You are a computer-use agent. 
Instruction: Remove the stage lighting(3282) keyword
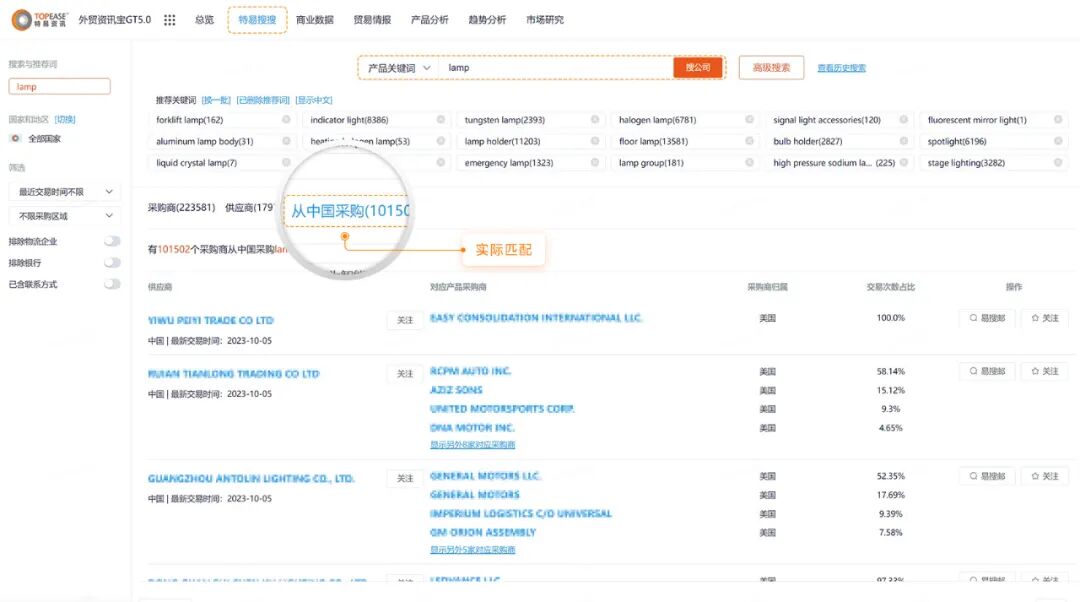(1057, 163)
